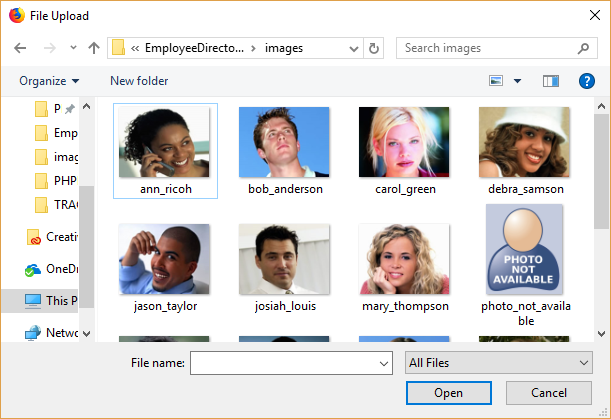Expand the File name history dropdown

click(x=383, y=363)
